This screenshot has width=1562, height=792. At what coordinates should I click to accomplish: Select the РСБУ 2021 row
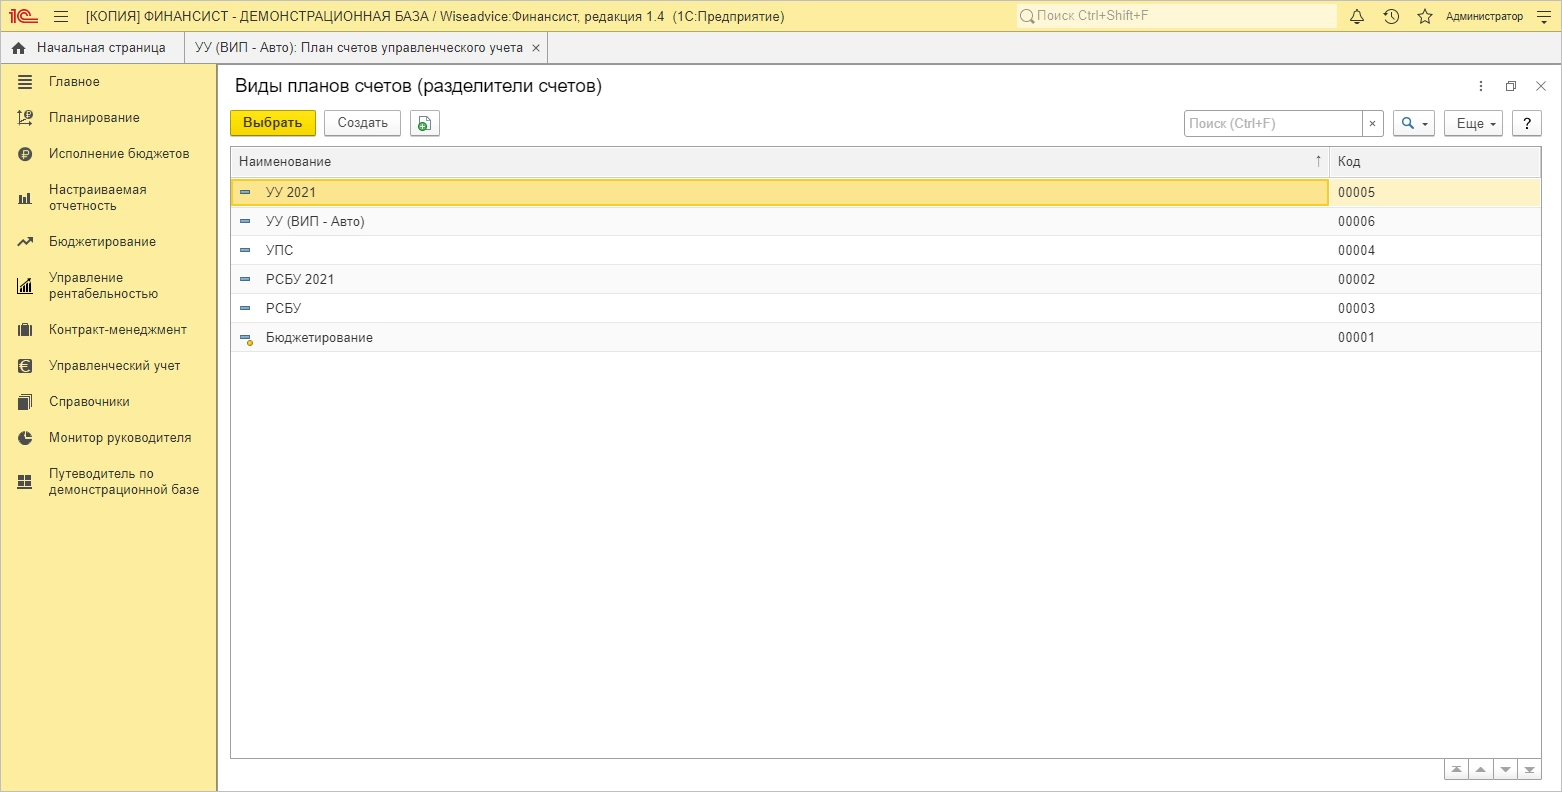pos(885,279)
